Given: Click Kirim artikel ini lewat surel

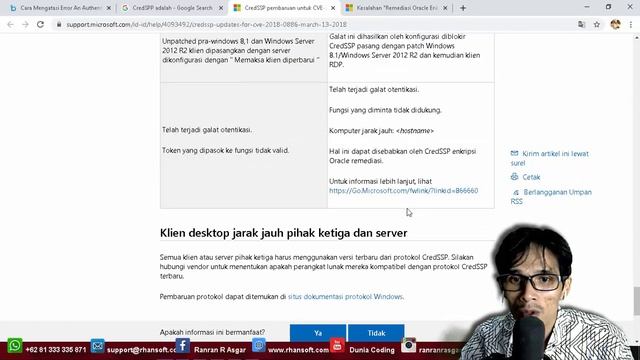Looking at the screenshot, I should pos(550,158).
